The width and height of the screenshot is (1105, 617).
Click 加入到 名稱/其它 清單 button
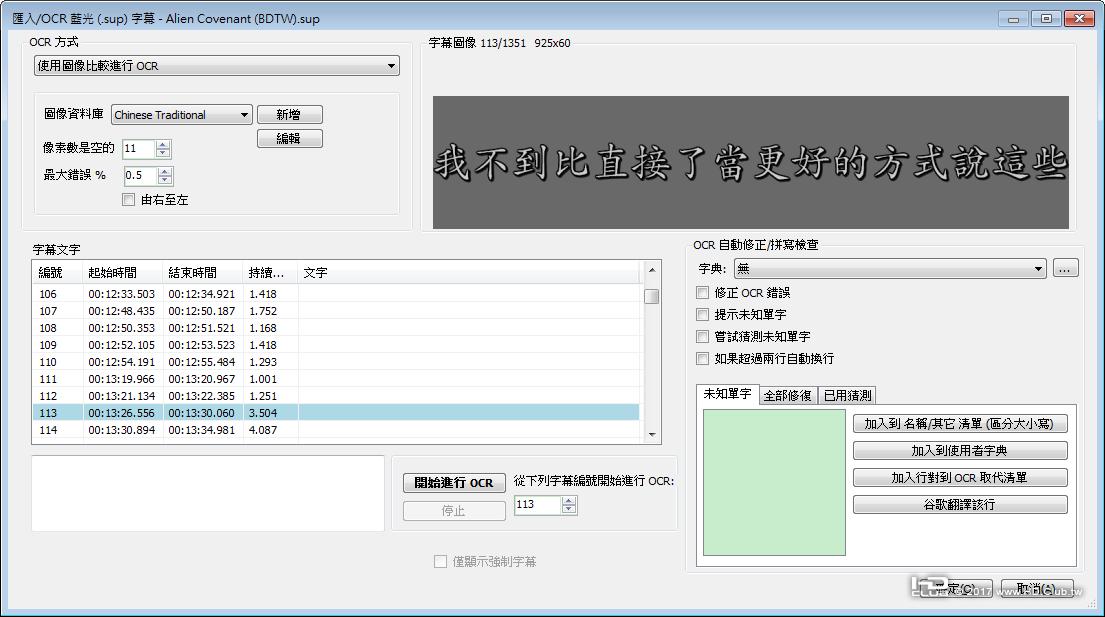point(960,423)
